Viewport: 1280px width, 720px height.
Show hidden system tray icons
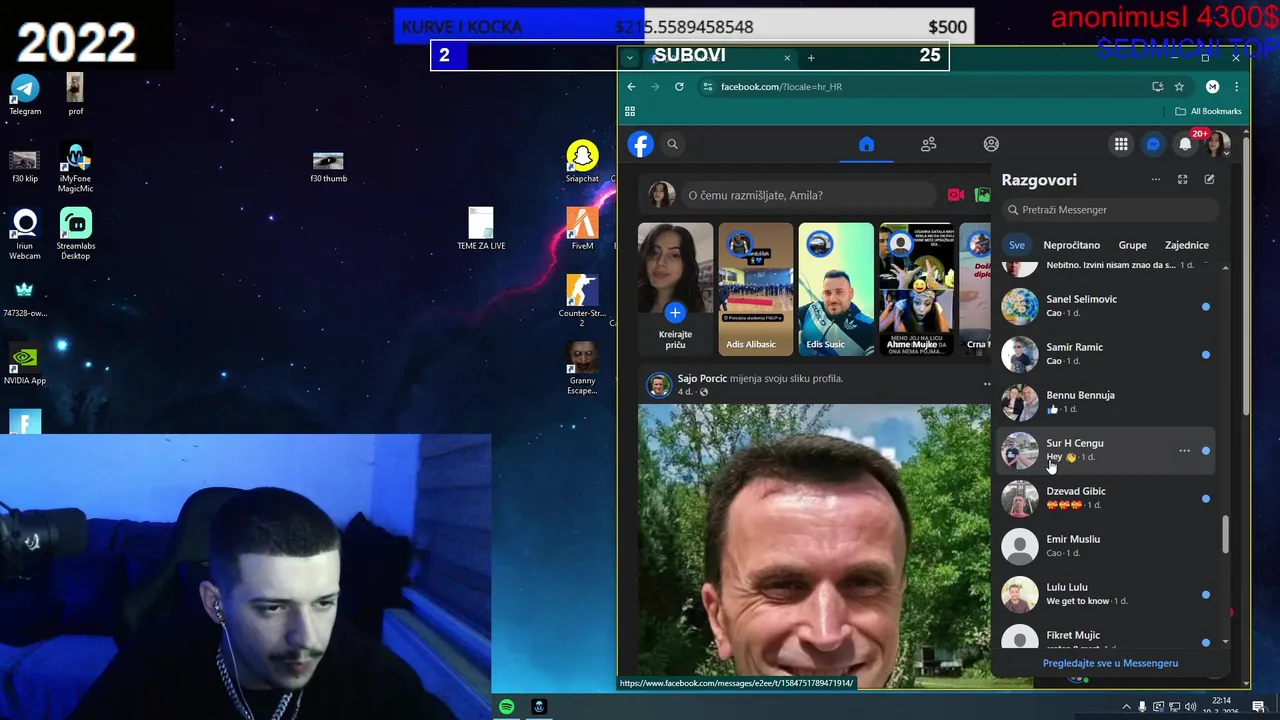tap(1127, 707)
